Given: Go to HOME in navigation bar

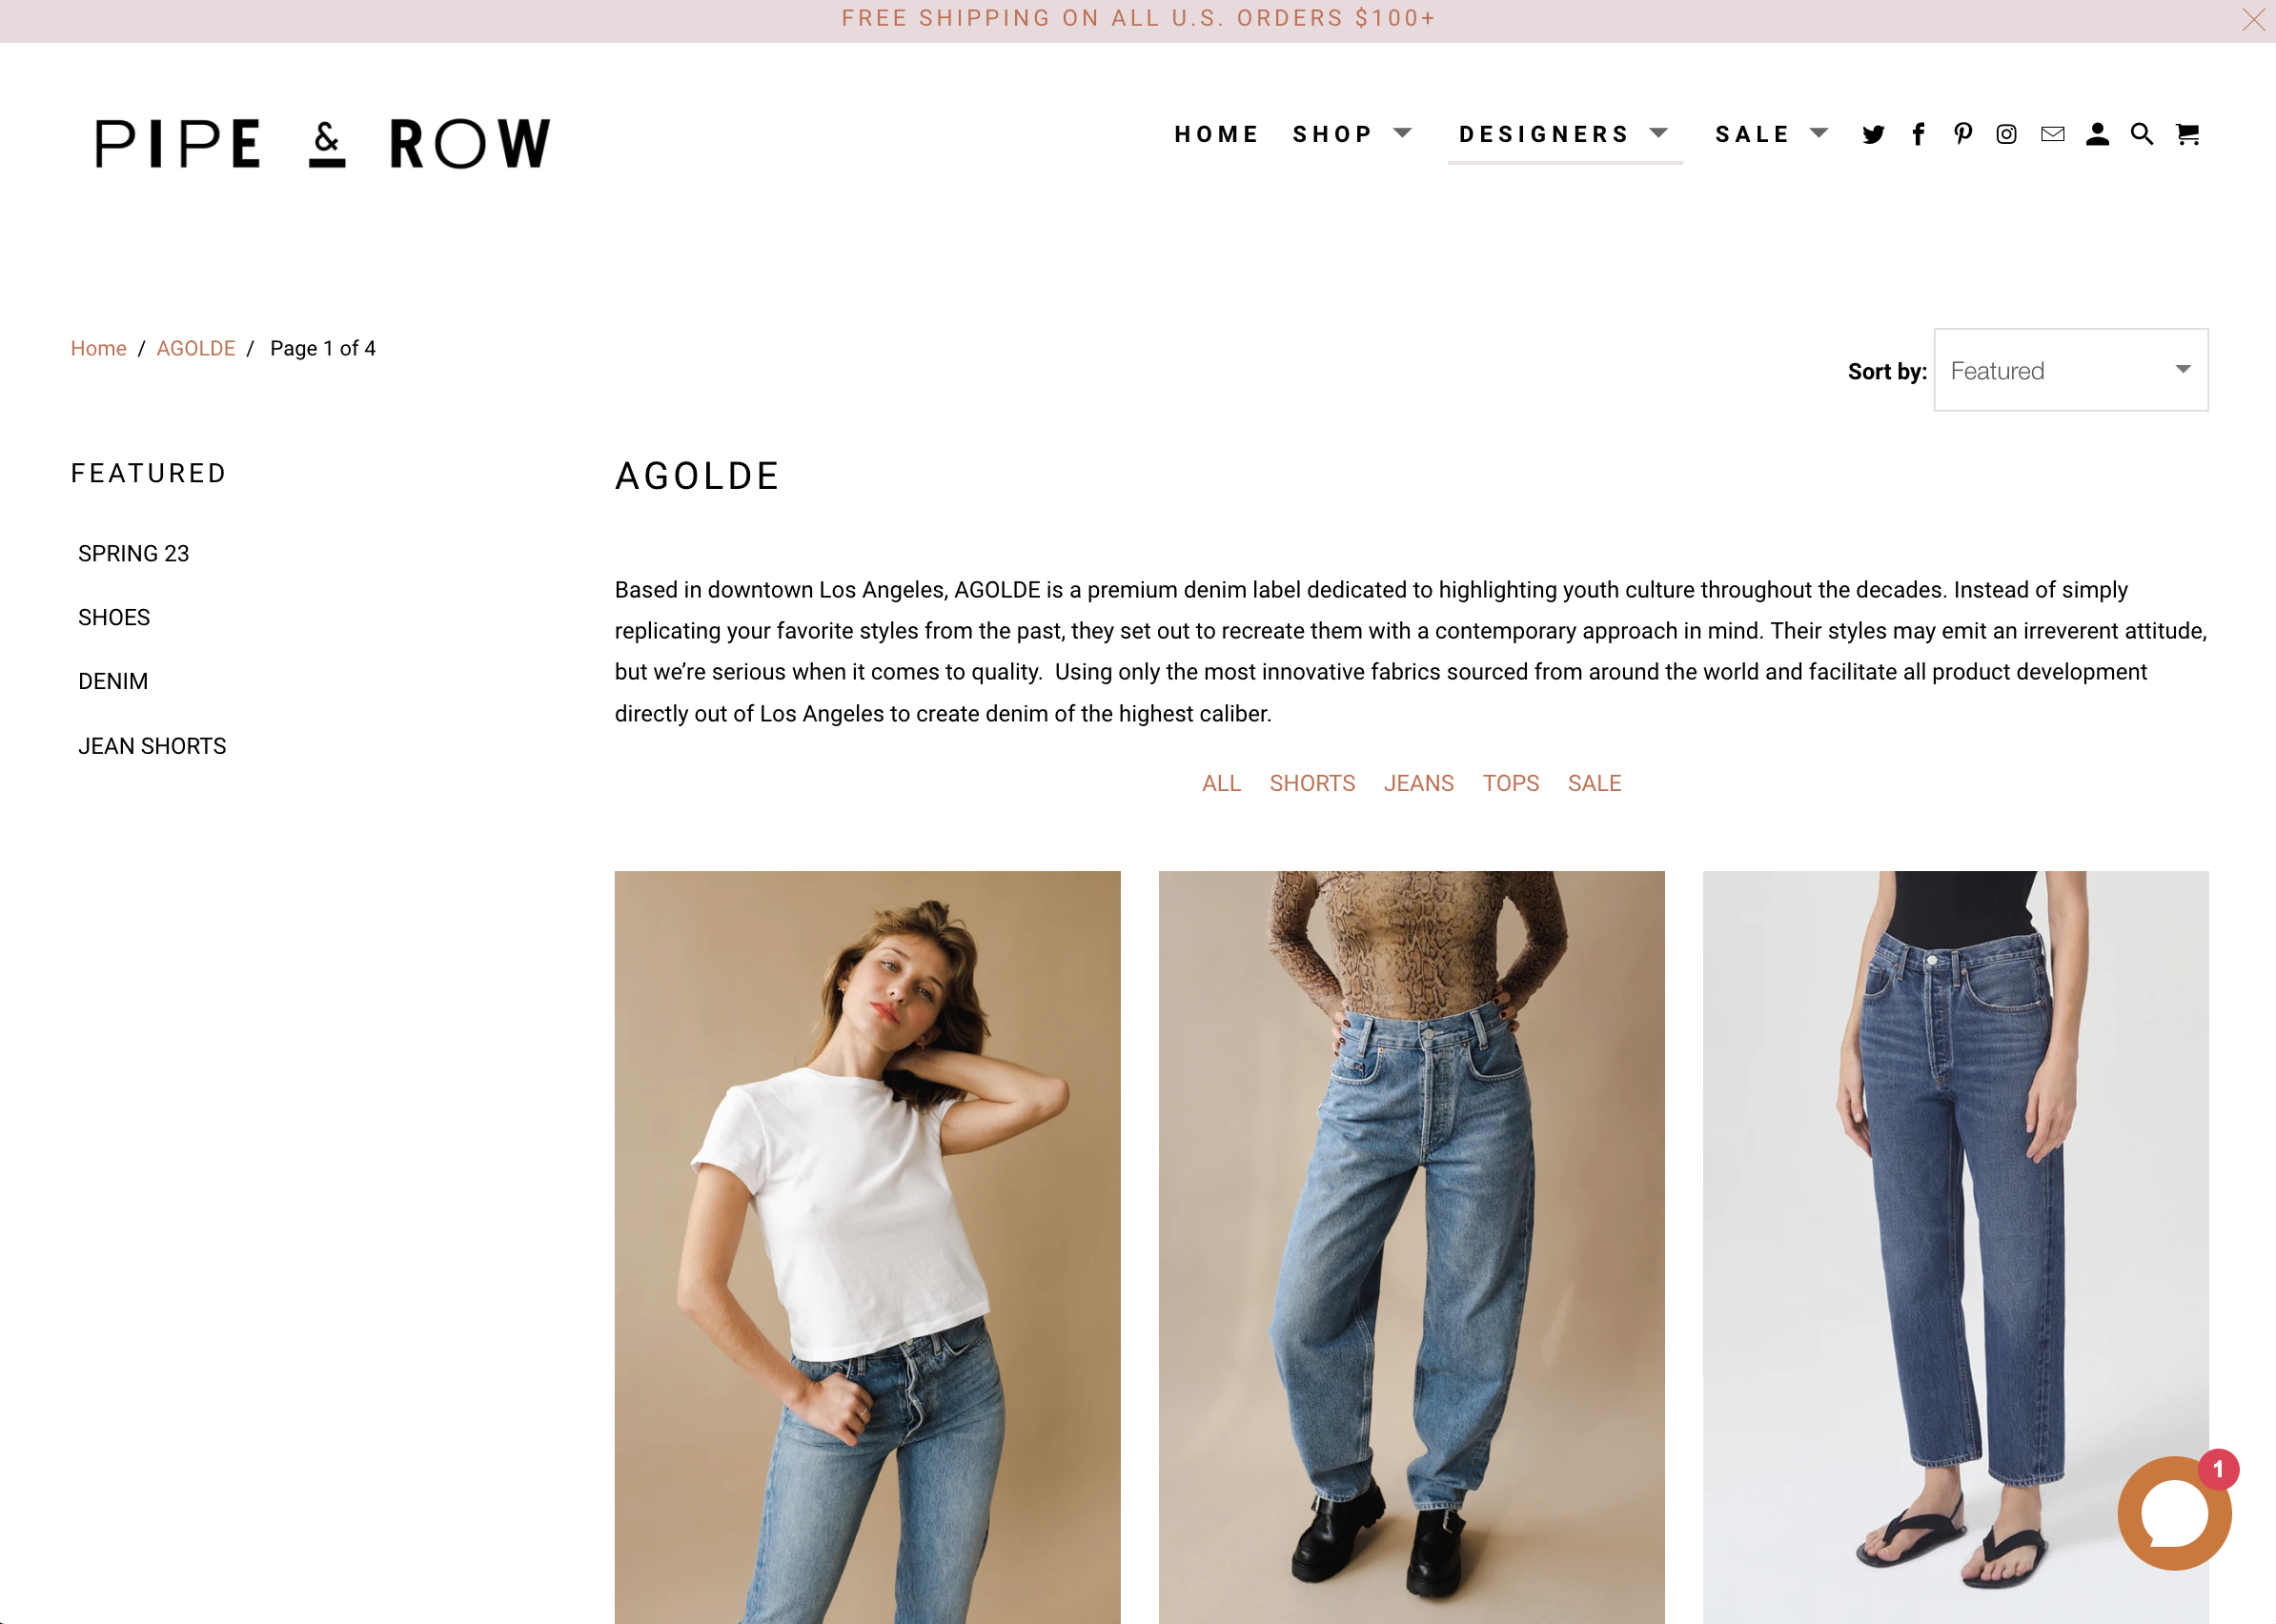Looking at the screenshot, I should (x=1216, y=134).
